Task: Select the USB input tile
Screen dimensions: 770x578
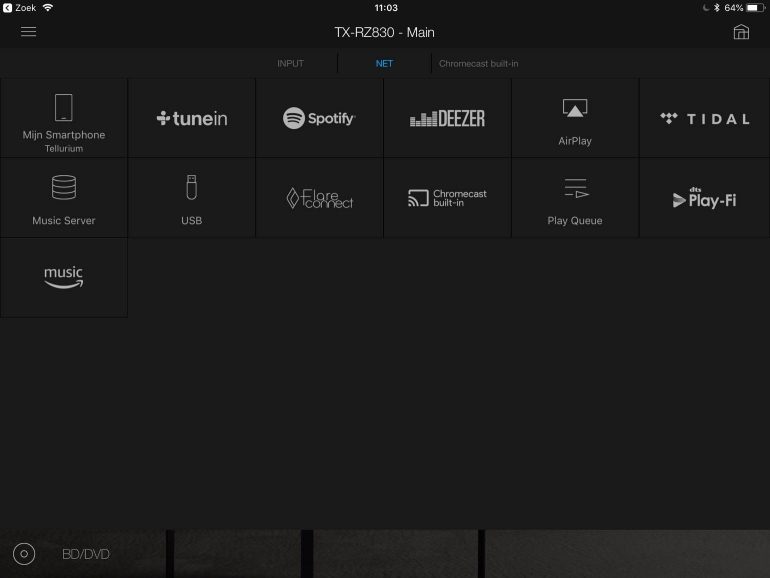Action: click(192, 198)
